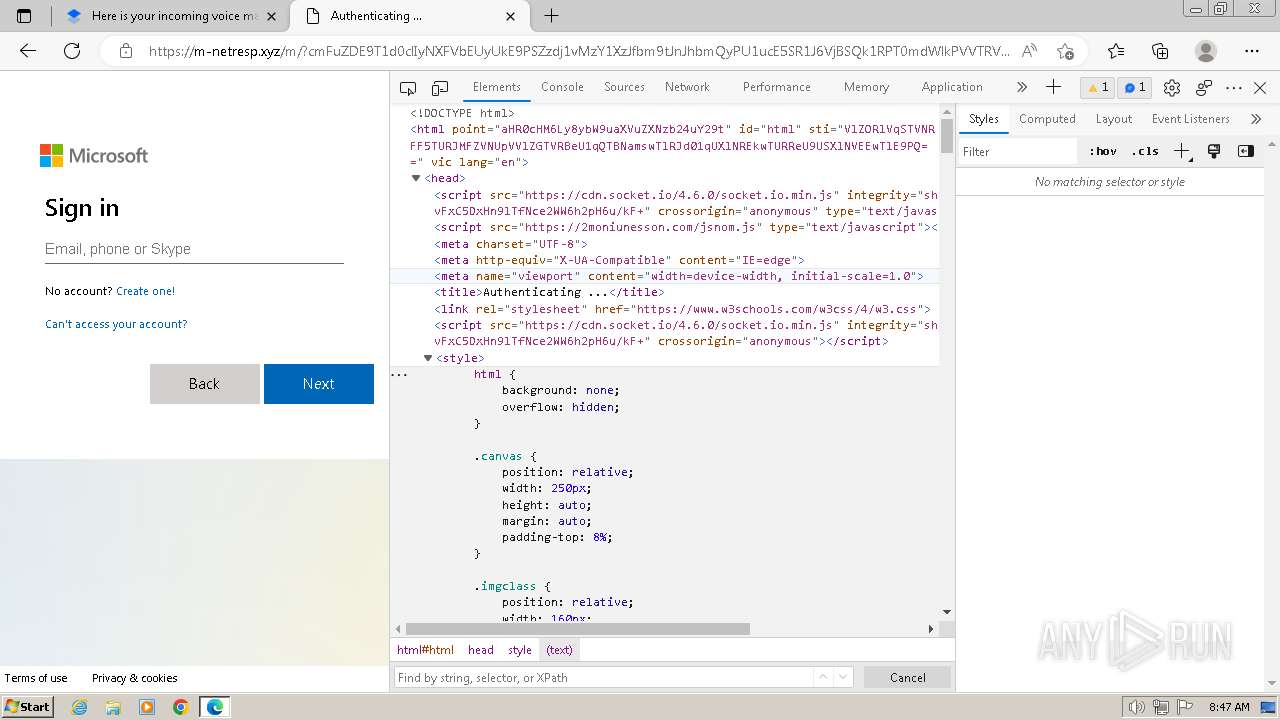Click the new style rule plus icon
The height and width of the screenshot is (720, 1280).
tap(1182, 152)
